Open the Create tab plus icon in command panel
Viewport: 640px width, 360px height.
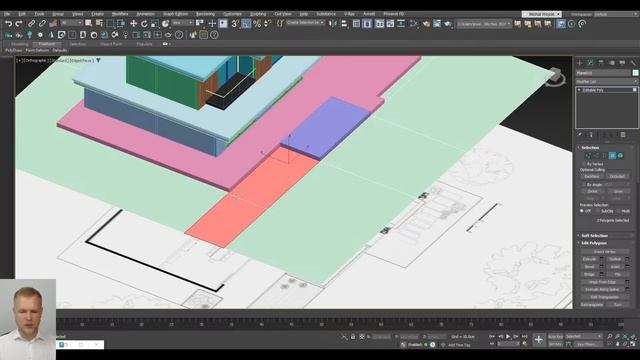580,62
